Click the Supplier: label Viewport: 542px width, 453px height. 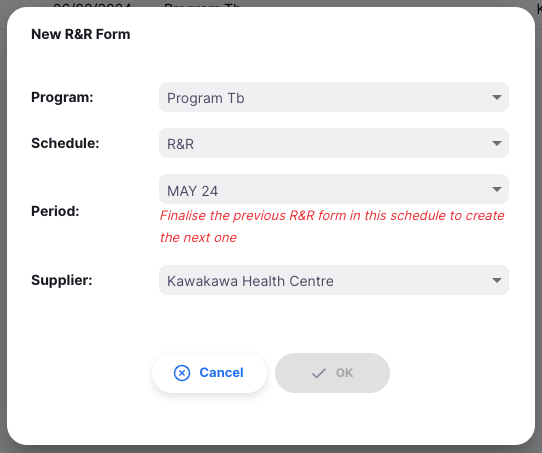[x=62, y=280]
